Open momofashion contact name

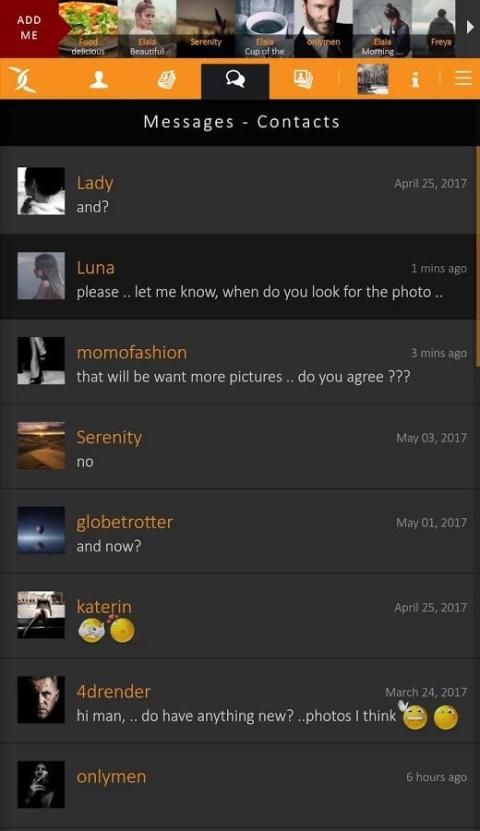131,352
